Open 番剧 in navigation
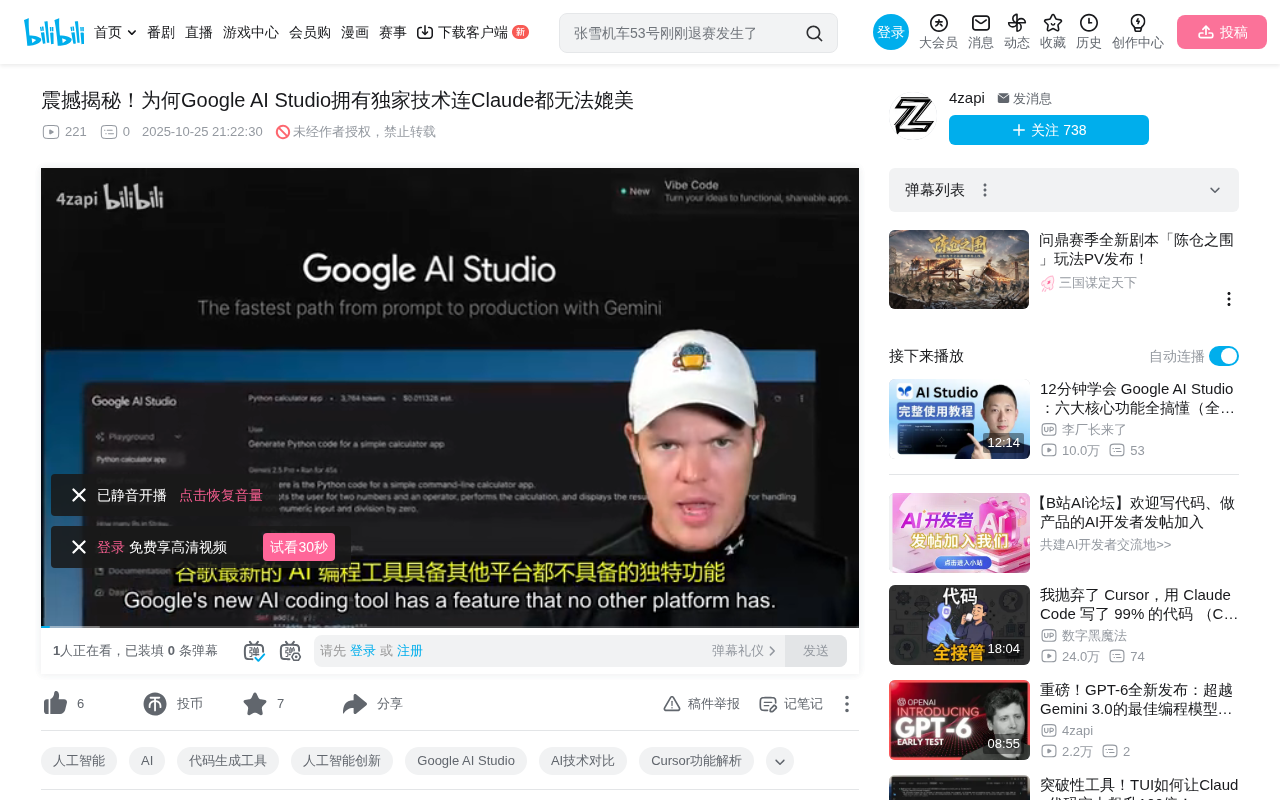Screen dimensions: 1280x800 (161, 32)
